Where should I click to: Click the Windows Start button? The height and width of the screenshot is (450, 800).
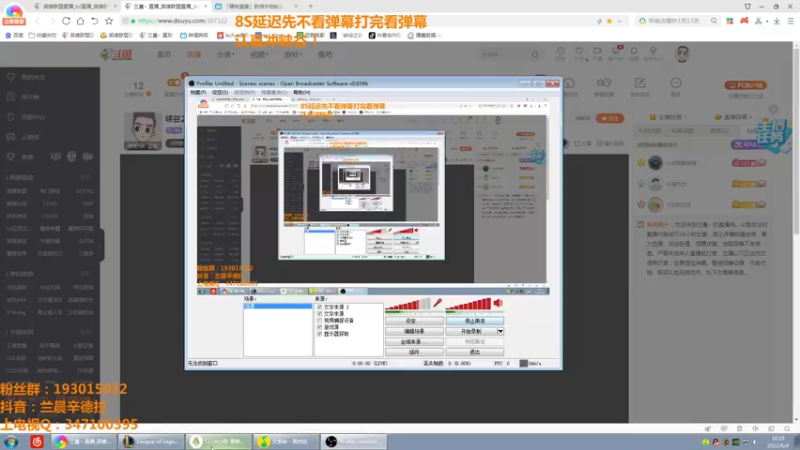[x=11, y=441]
